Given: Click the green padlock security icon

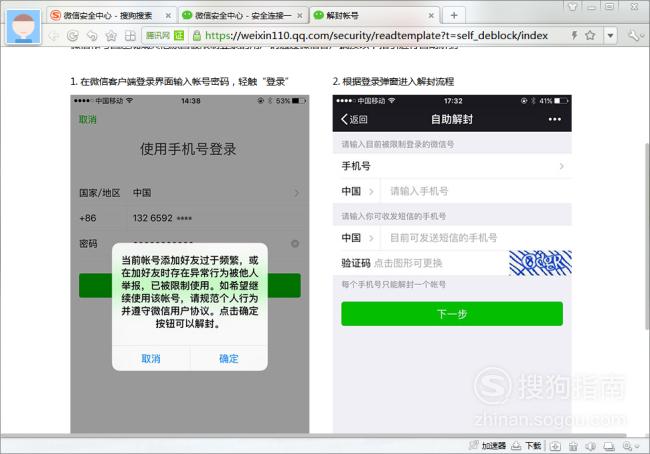Looking at the screenshot, I should point(197,36).
